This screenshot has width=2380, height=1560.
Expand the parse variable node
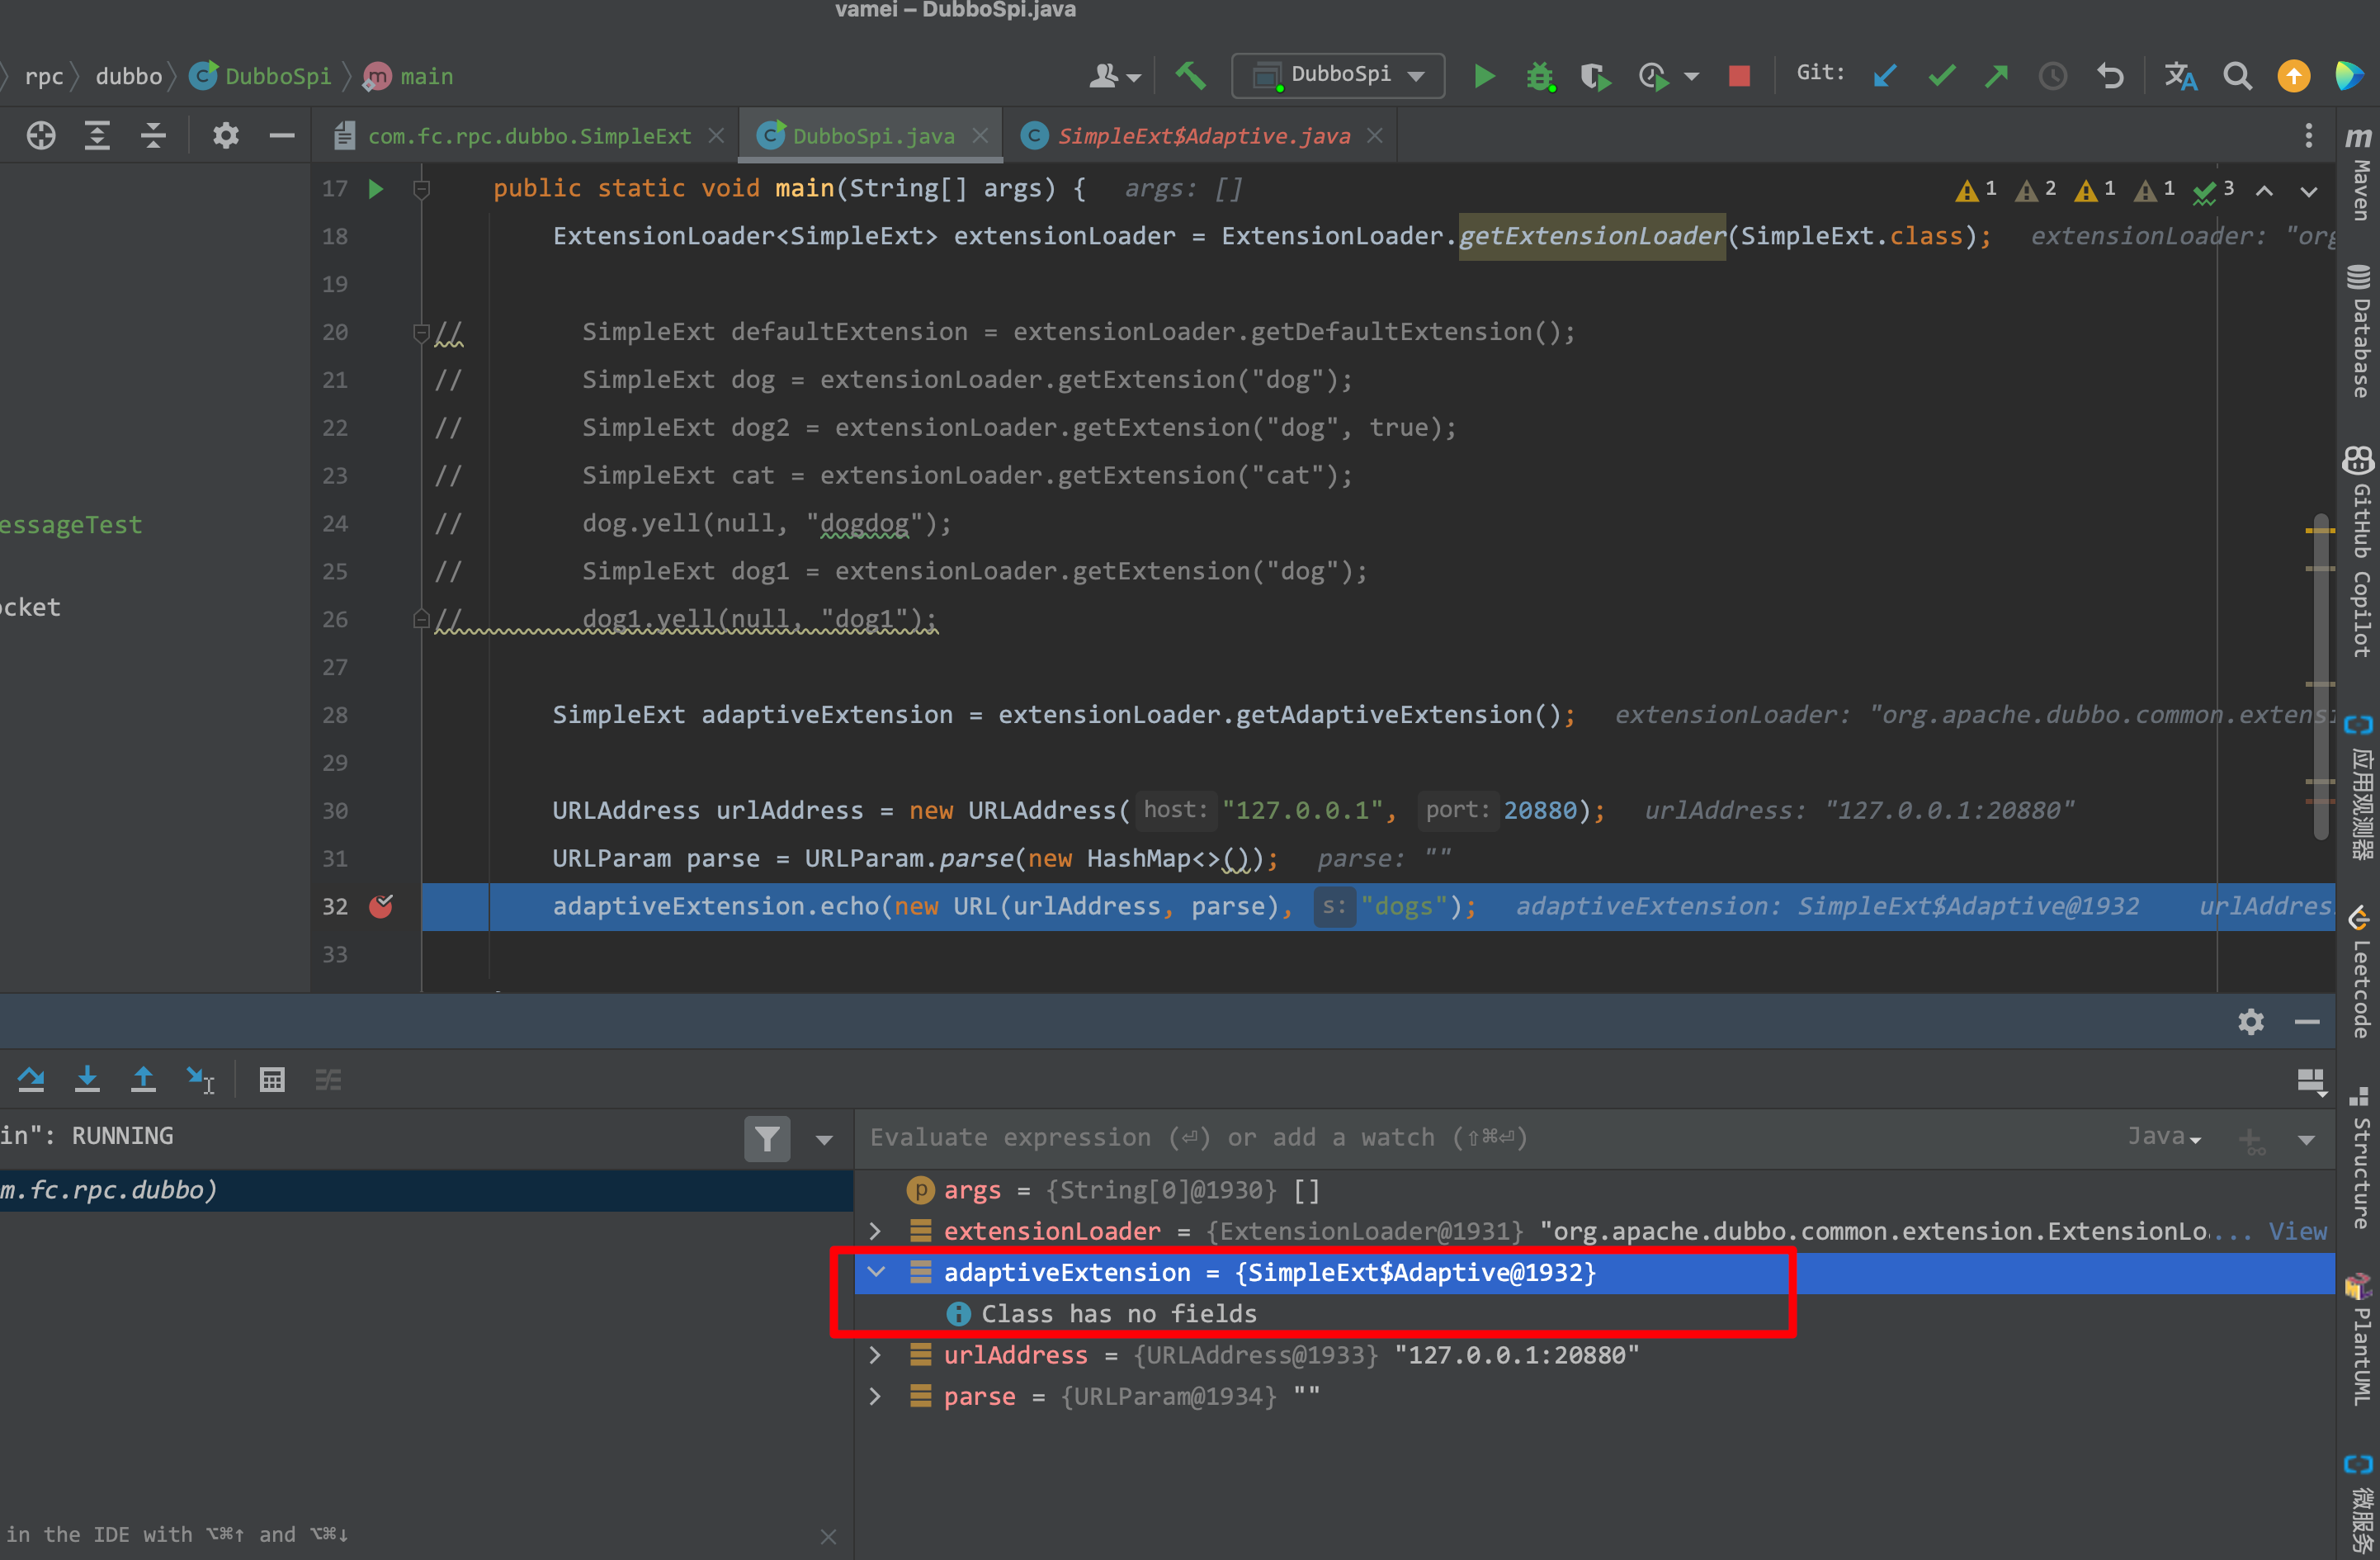coord(875,1396)
